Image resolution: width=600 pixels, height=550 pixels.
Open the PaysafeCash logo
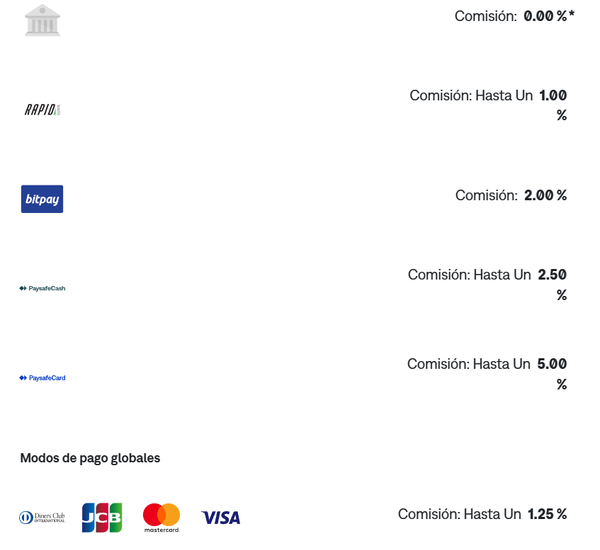coord(42,288)
